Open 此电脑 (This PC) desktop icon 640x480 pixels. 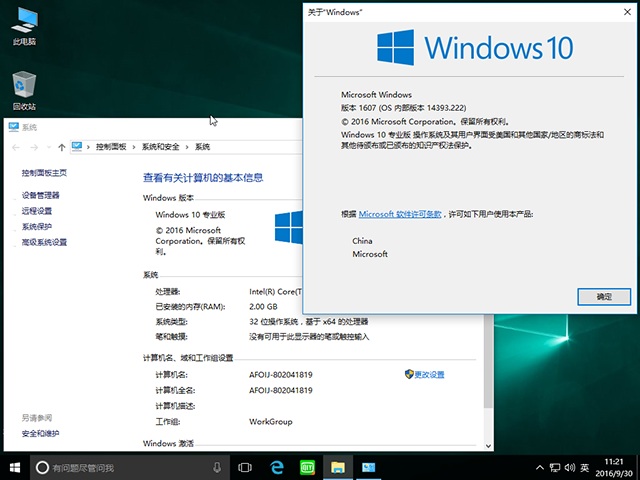tap(24, 22)
